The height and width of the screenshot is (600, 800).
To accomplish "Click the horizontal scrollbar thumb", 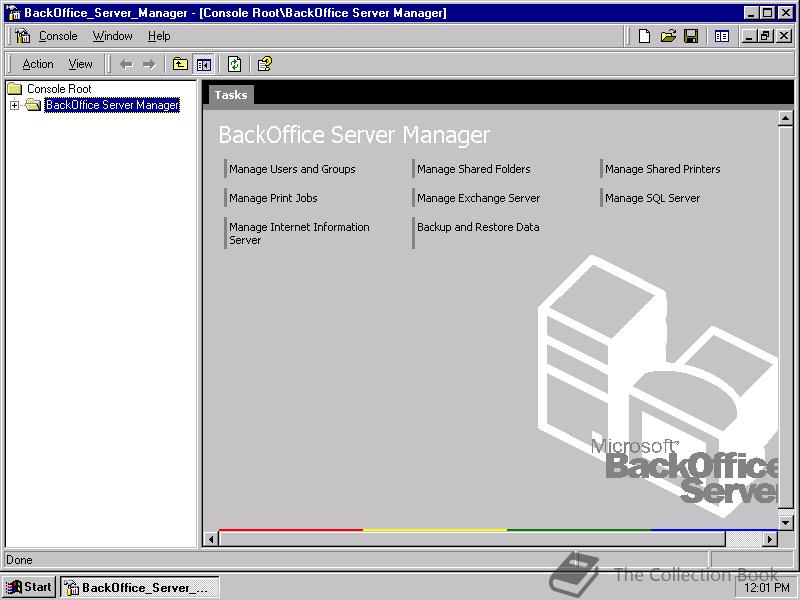I will 472,539.
